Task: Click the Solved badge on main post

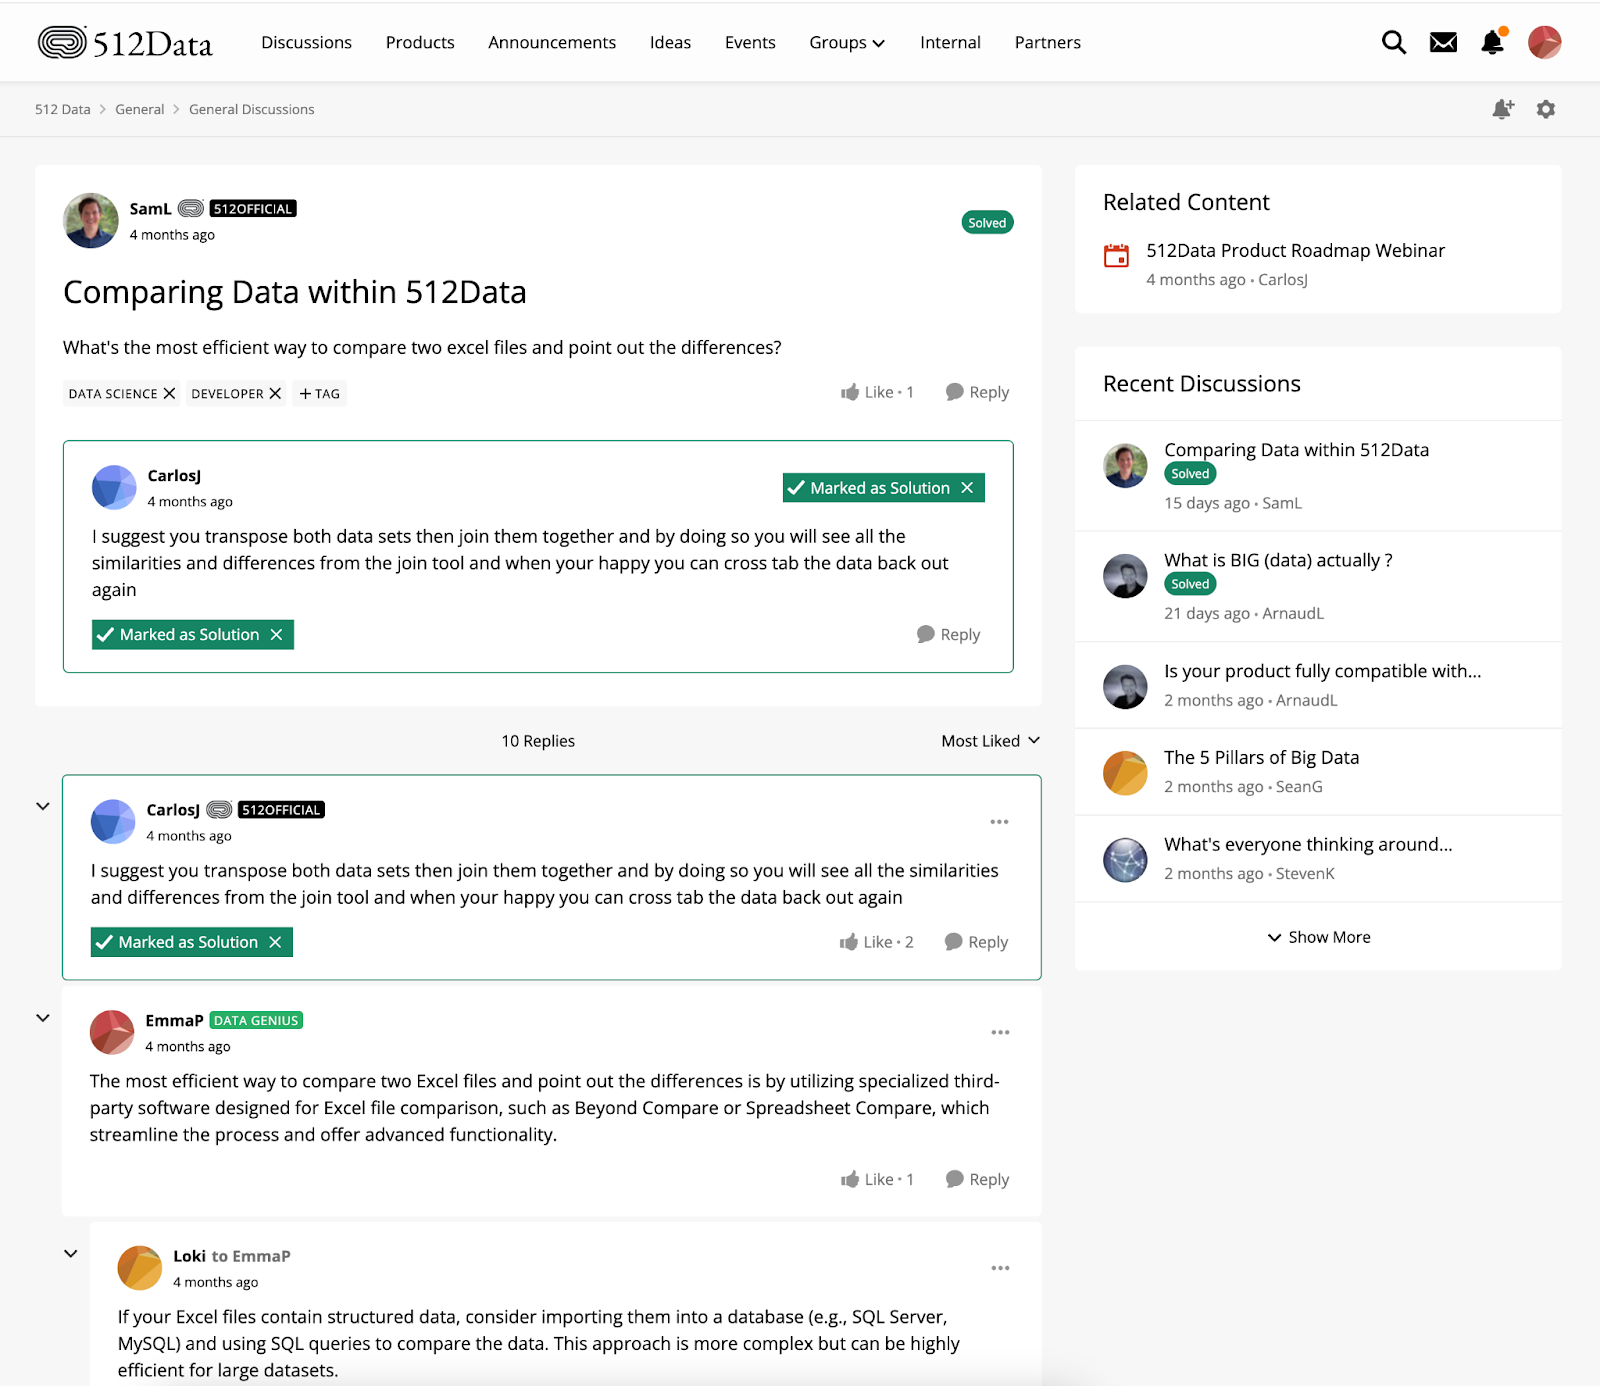Action: [x=987, y=223]
